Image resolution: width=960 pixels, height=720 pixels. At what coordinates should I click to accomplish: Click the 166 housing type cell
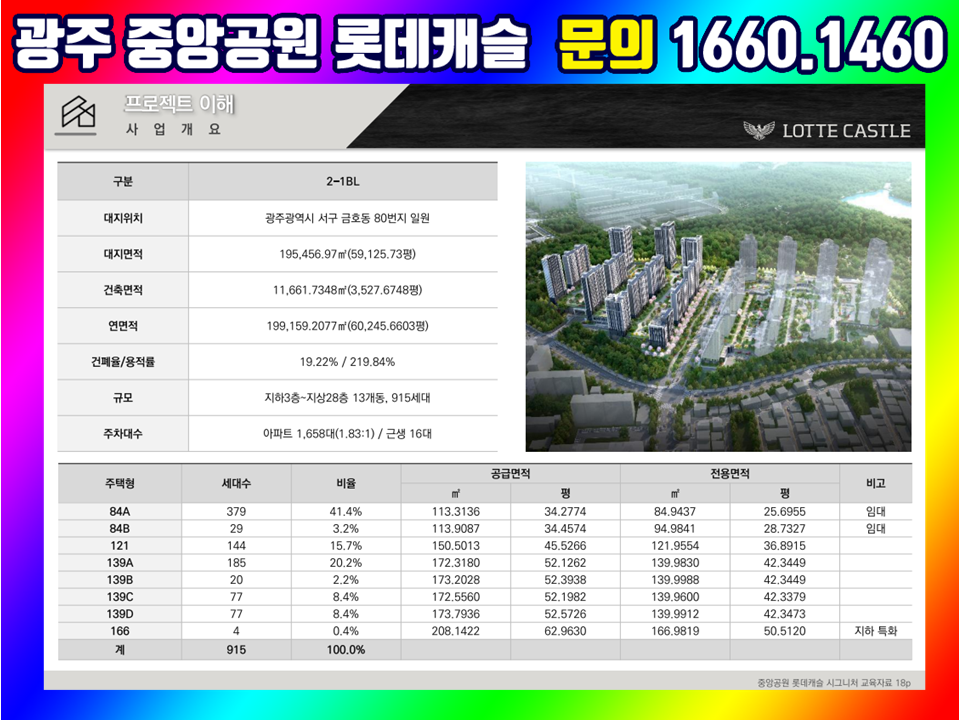120,631
